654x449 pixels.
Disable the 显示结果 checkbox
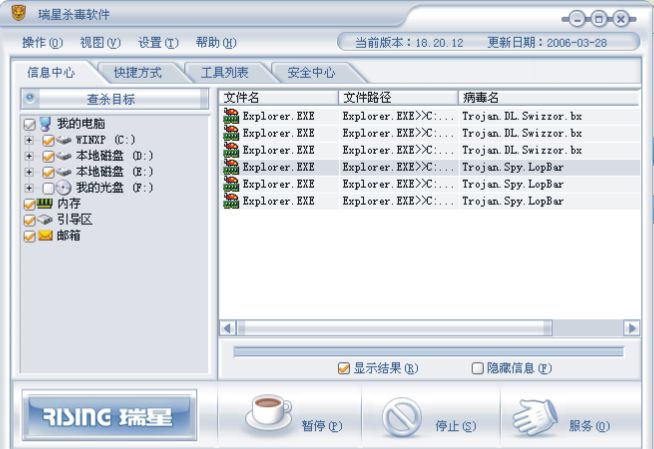[344, 368]
